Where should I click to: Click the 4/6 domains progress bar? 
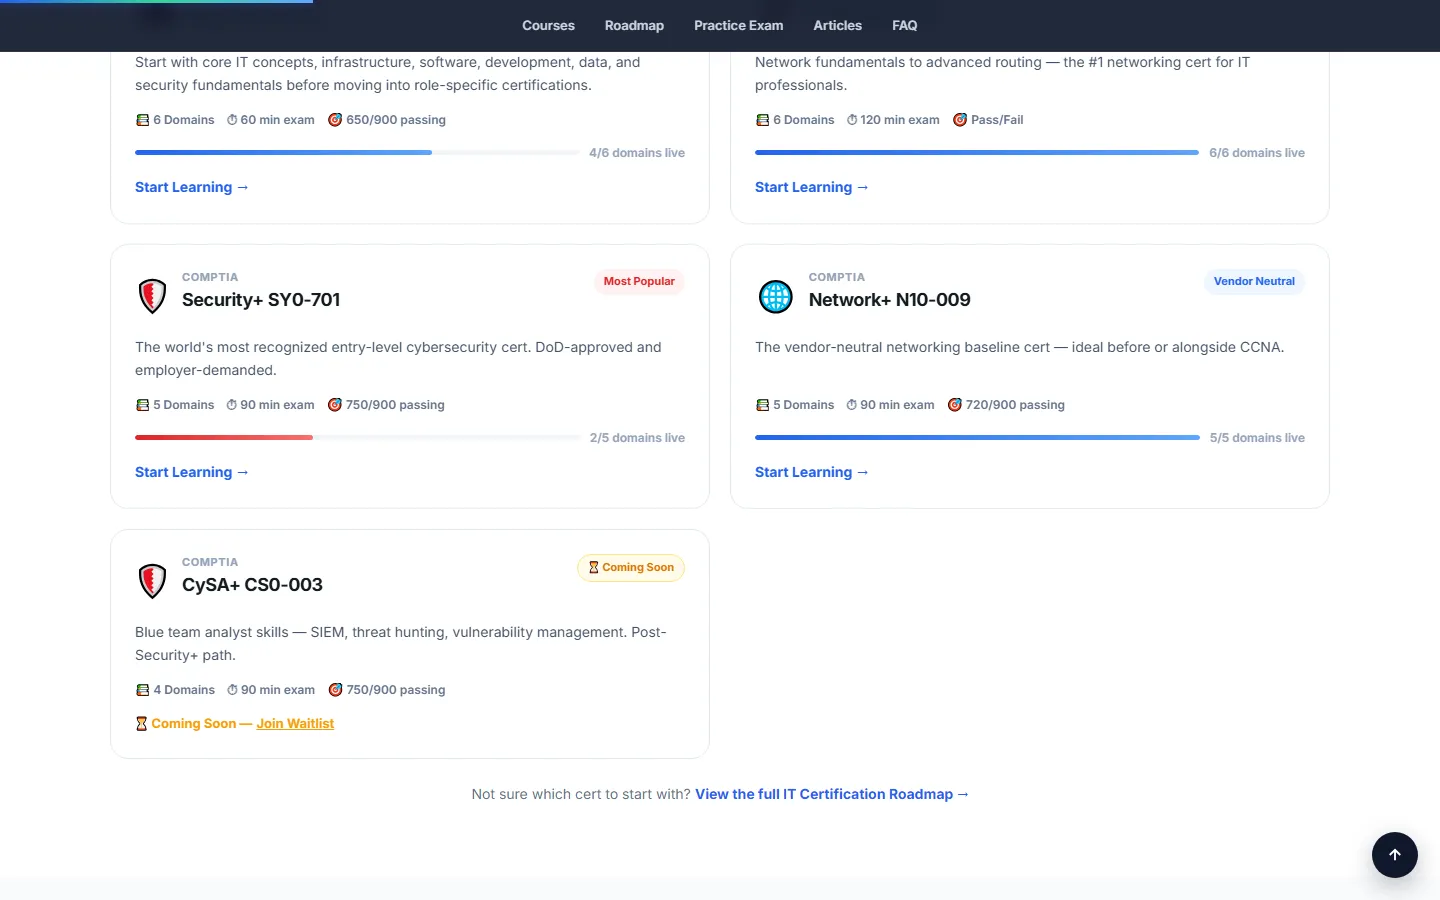[357, 153]
